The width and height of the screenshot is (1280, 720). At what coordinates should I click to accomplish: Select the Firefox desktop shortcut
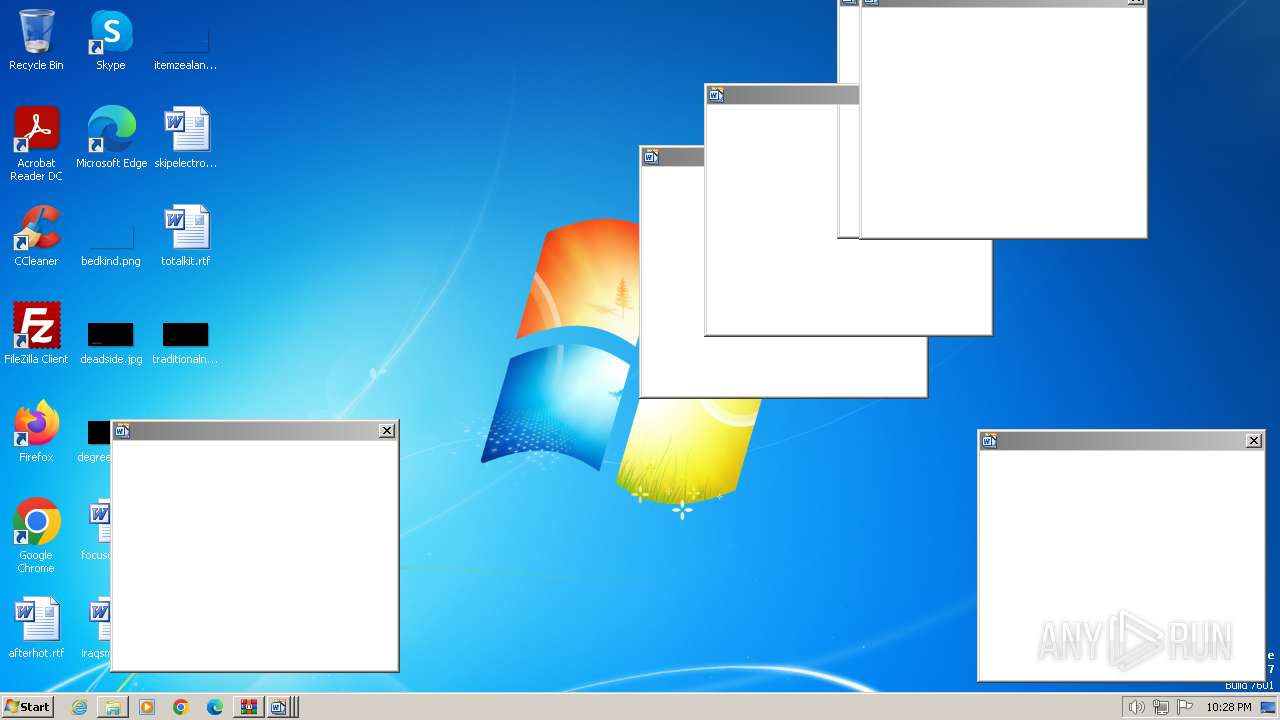point(36,432)
